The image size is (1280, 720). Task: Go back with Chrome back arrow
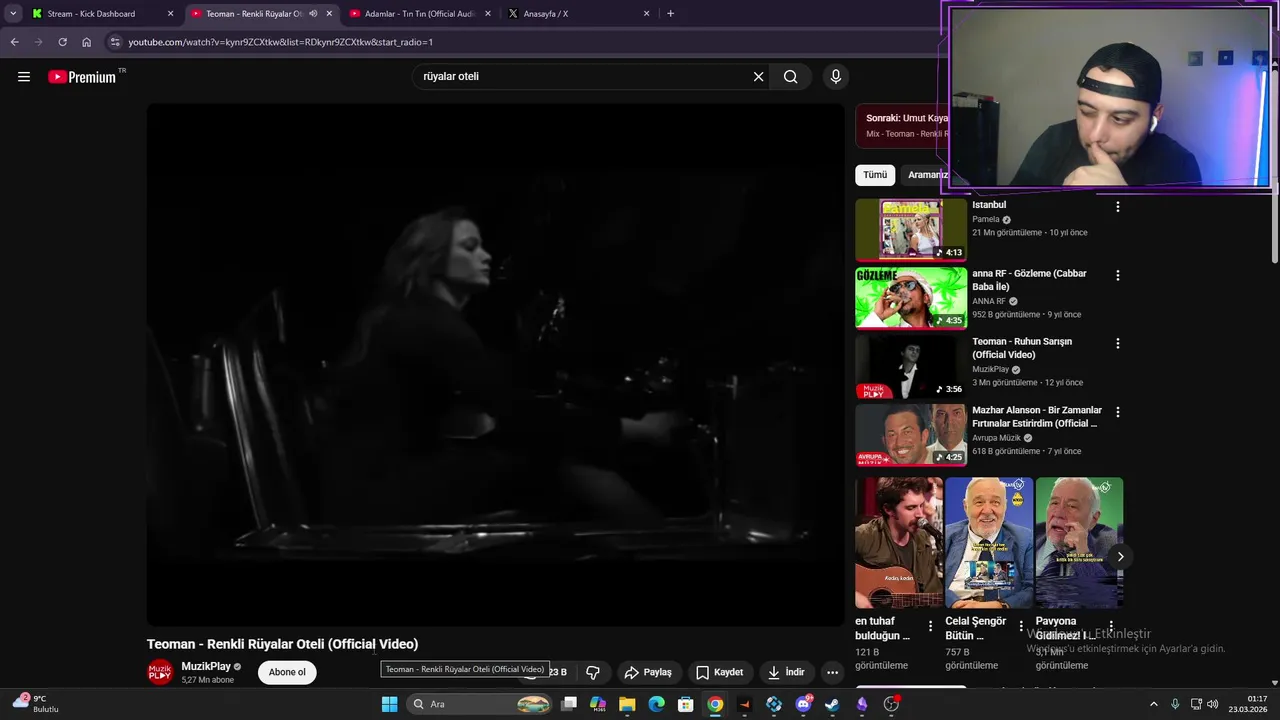click(x=14, y=42)
